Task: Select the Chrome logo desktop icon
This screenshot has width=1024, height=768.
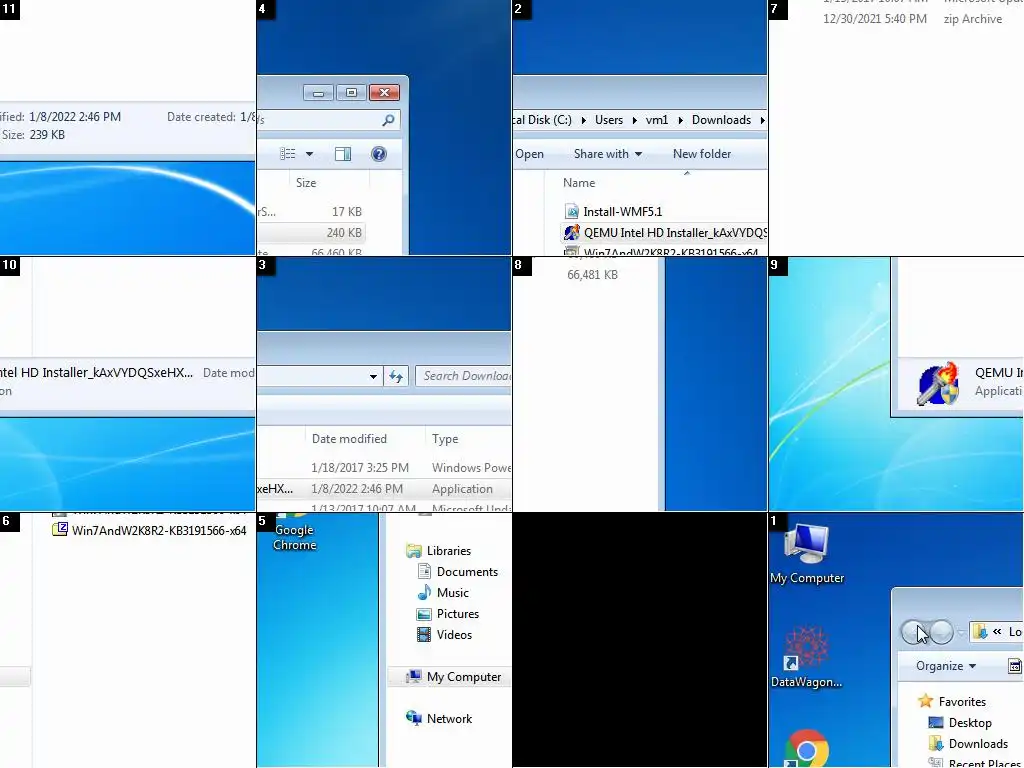Action: pyautogui.click(x=807, y=748)
